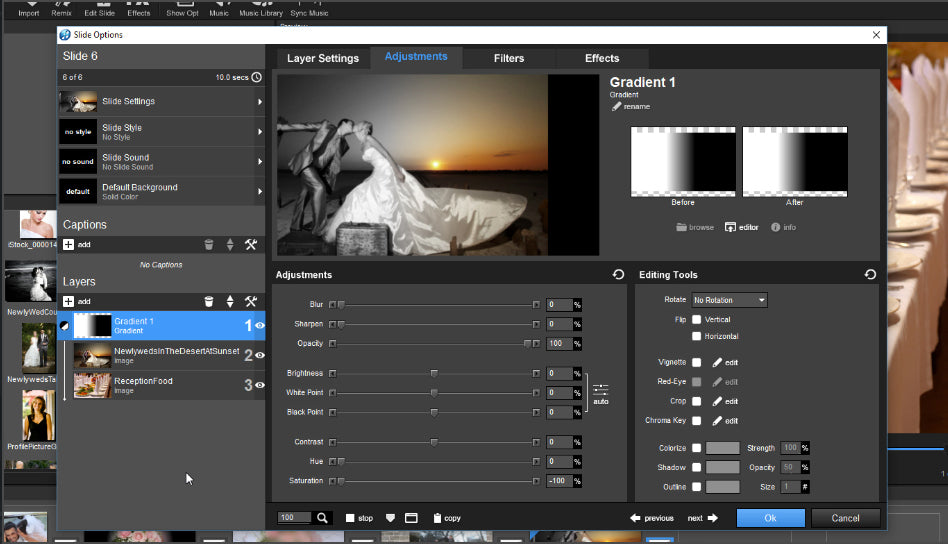Click the Contrast slider handle

pyautogui.click(x=434, y=442)
